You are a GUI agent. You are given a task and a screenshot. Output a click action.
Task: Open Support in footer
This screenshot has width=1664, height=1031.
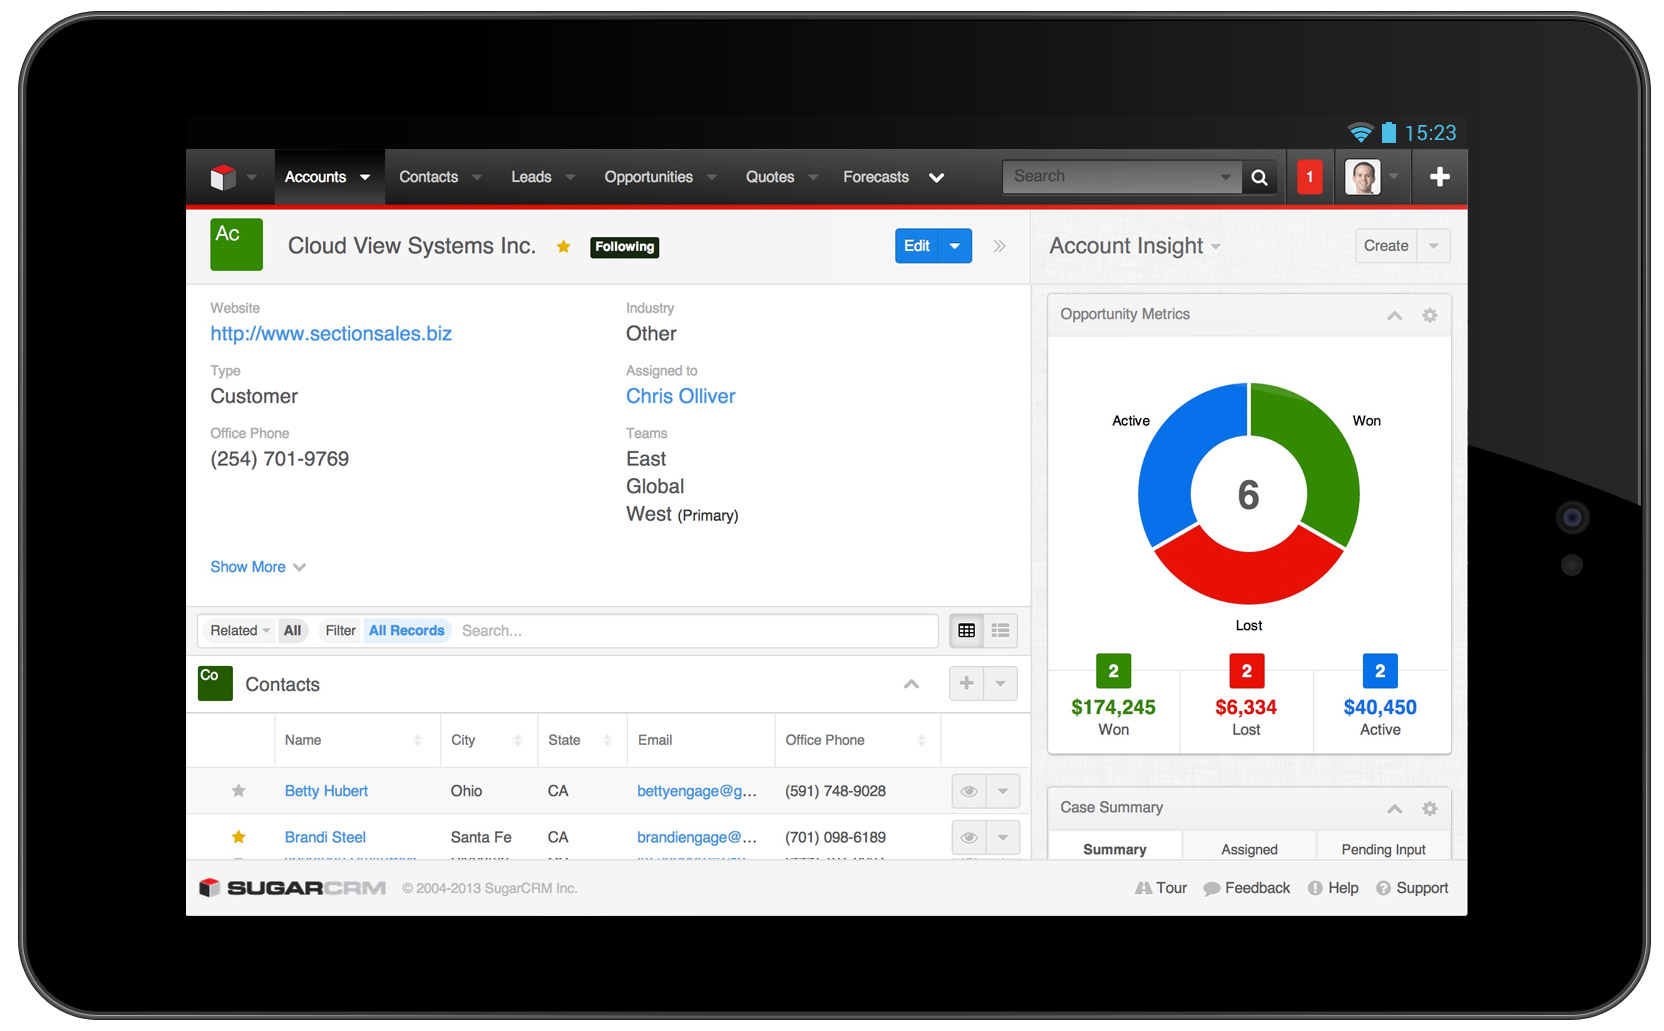(x=1412, y=888)
